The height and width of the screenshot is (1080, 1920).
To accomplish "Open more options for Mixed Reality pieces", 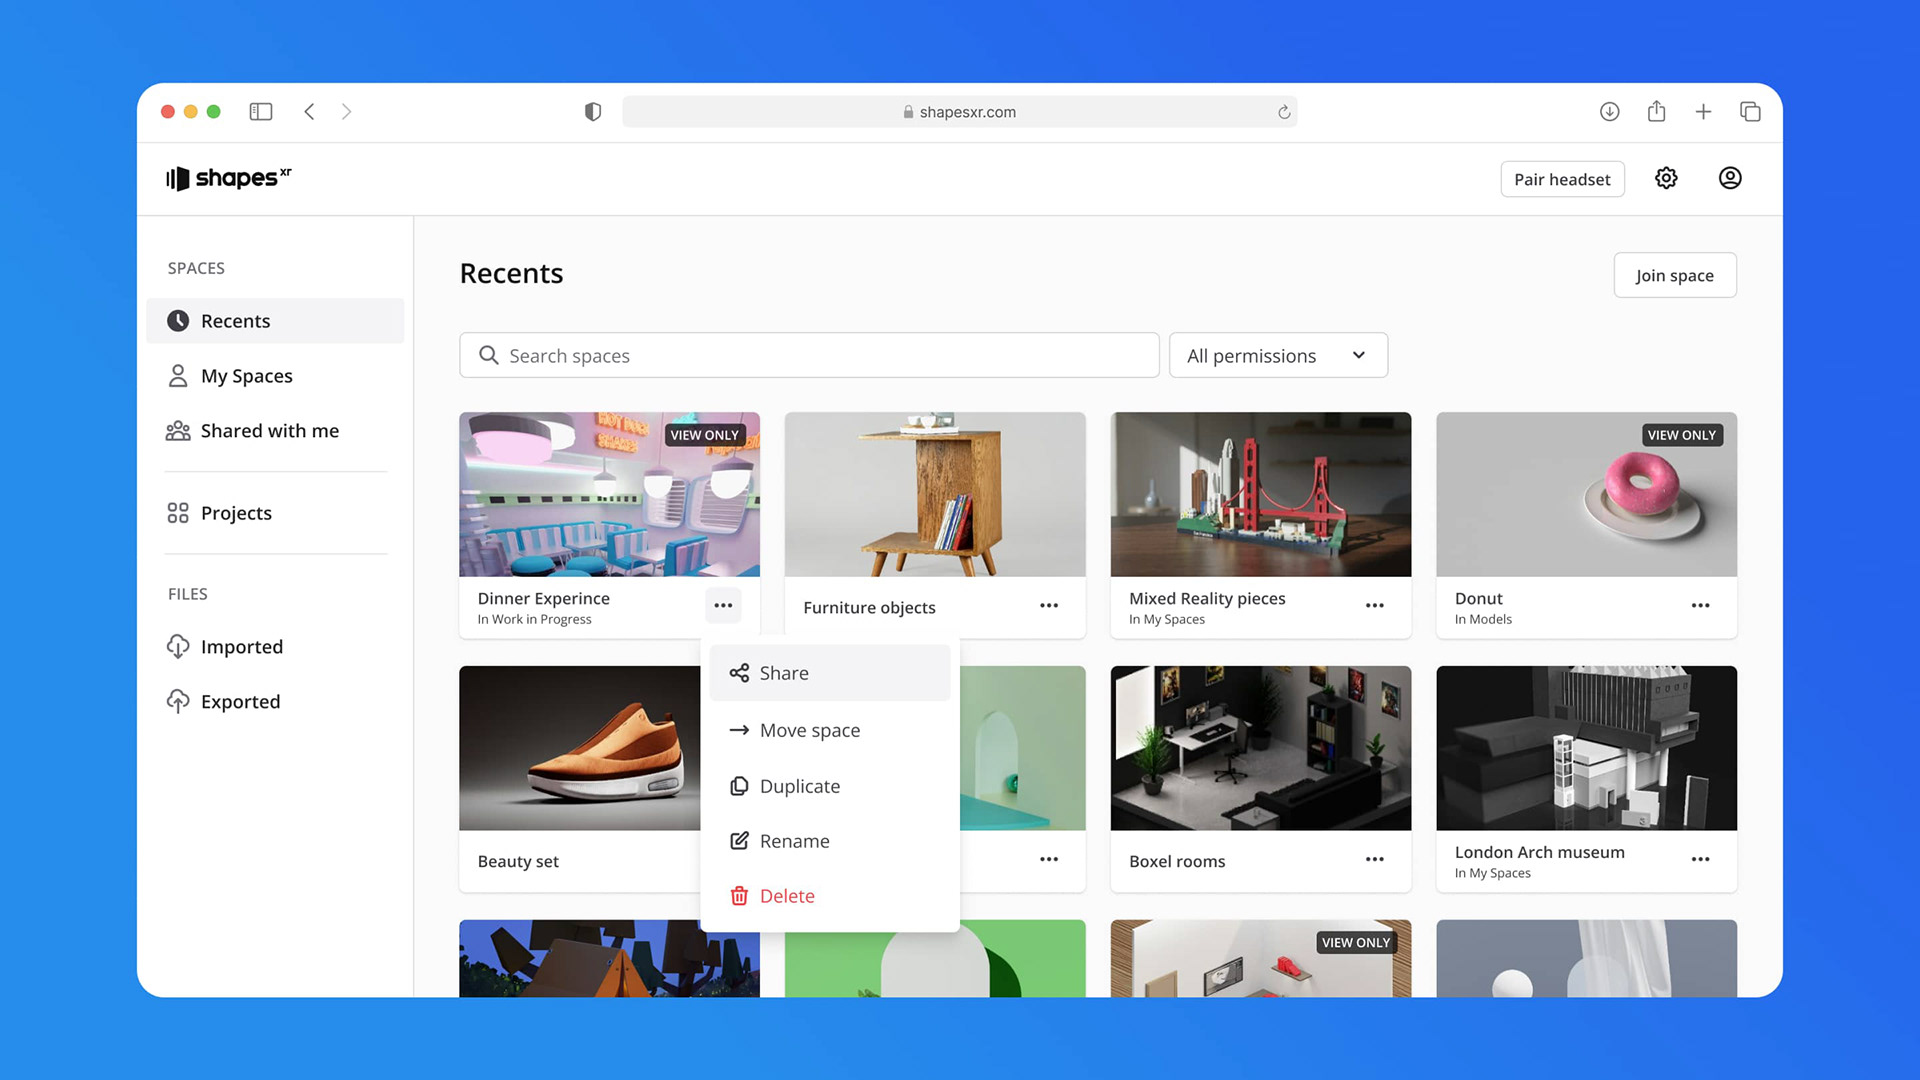I will [x=1374, y=606].
